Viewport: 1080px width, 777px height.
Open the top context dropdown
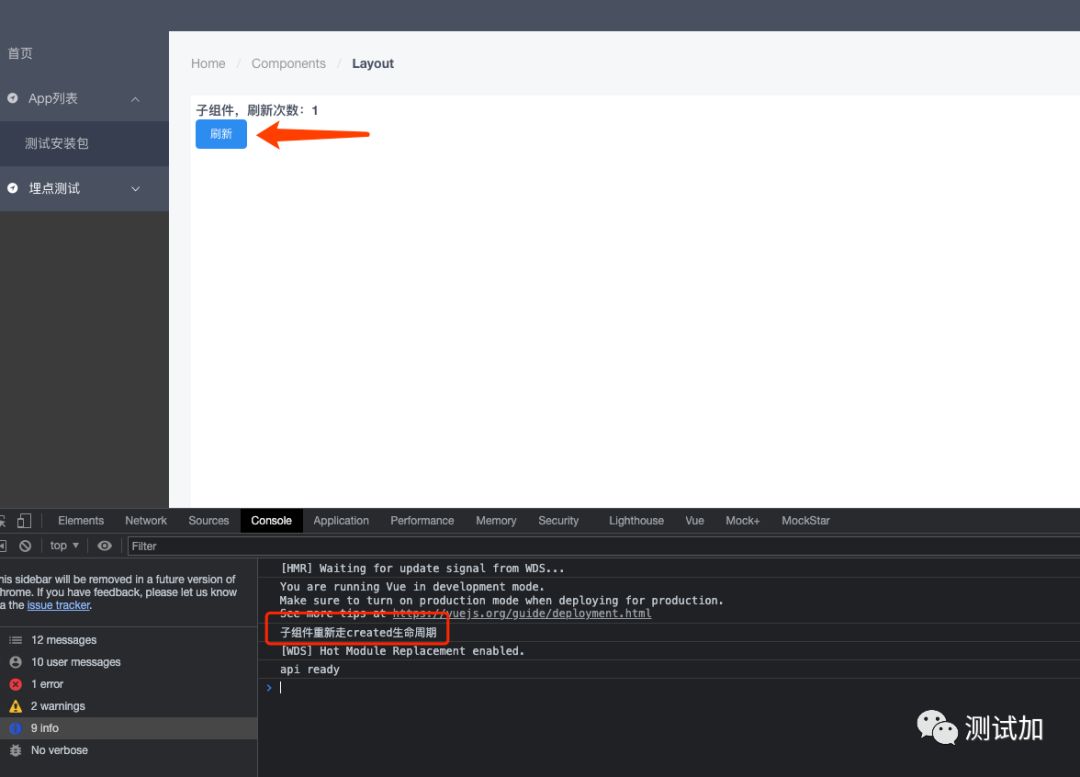(x=64, y=546)
